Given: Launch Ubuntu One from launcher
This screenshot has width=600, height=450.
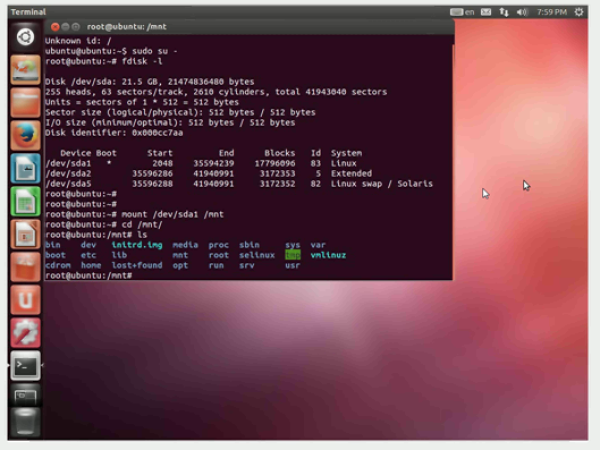Looking at the screenshot, I should (x=26, y=300).
